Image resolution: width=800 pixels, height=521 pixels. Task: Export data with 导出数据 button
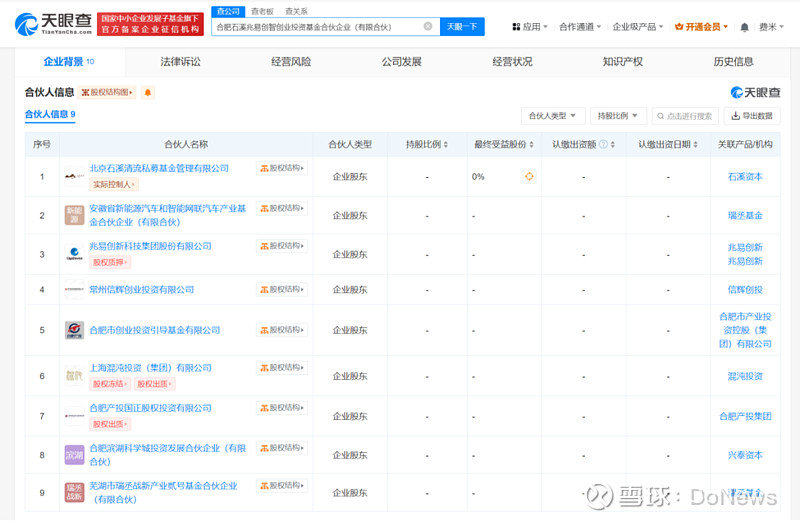click(x=752, y=116)
